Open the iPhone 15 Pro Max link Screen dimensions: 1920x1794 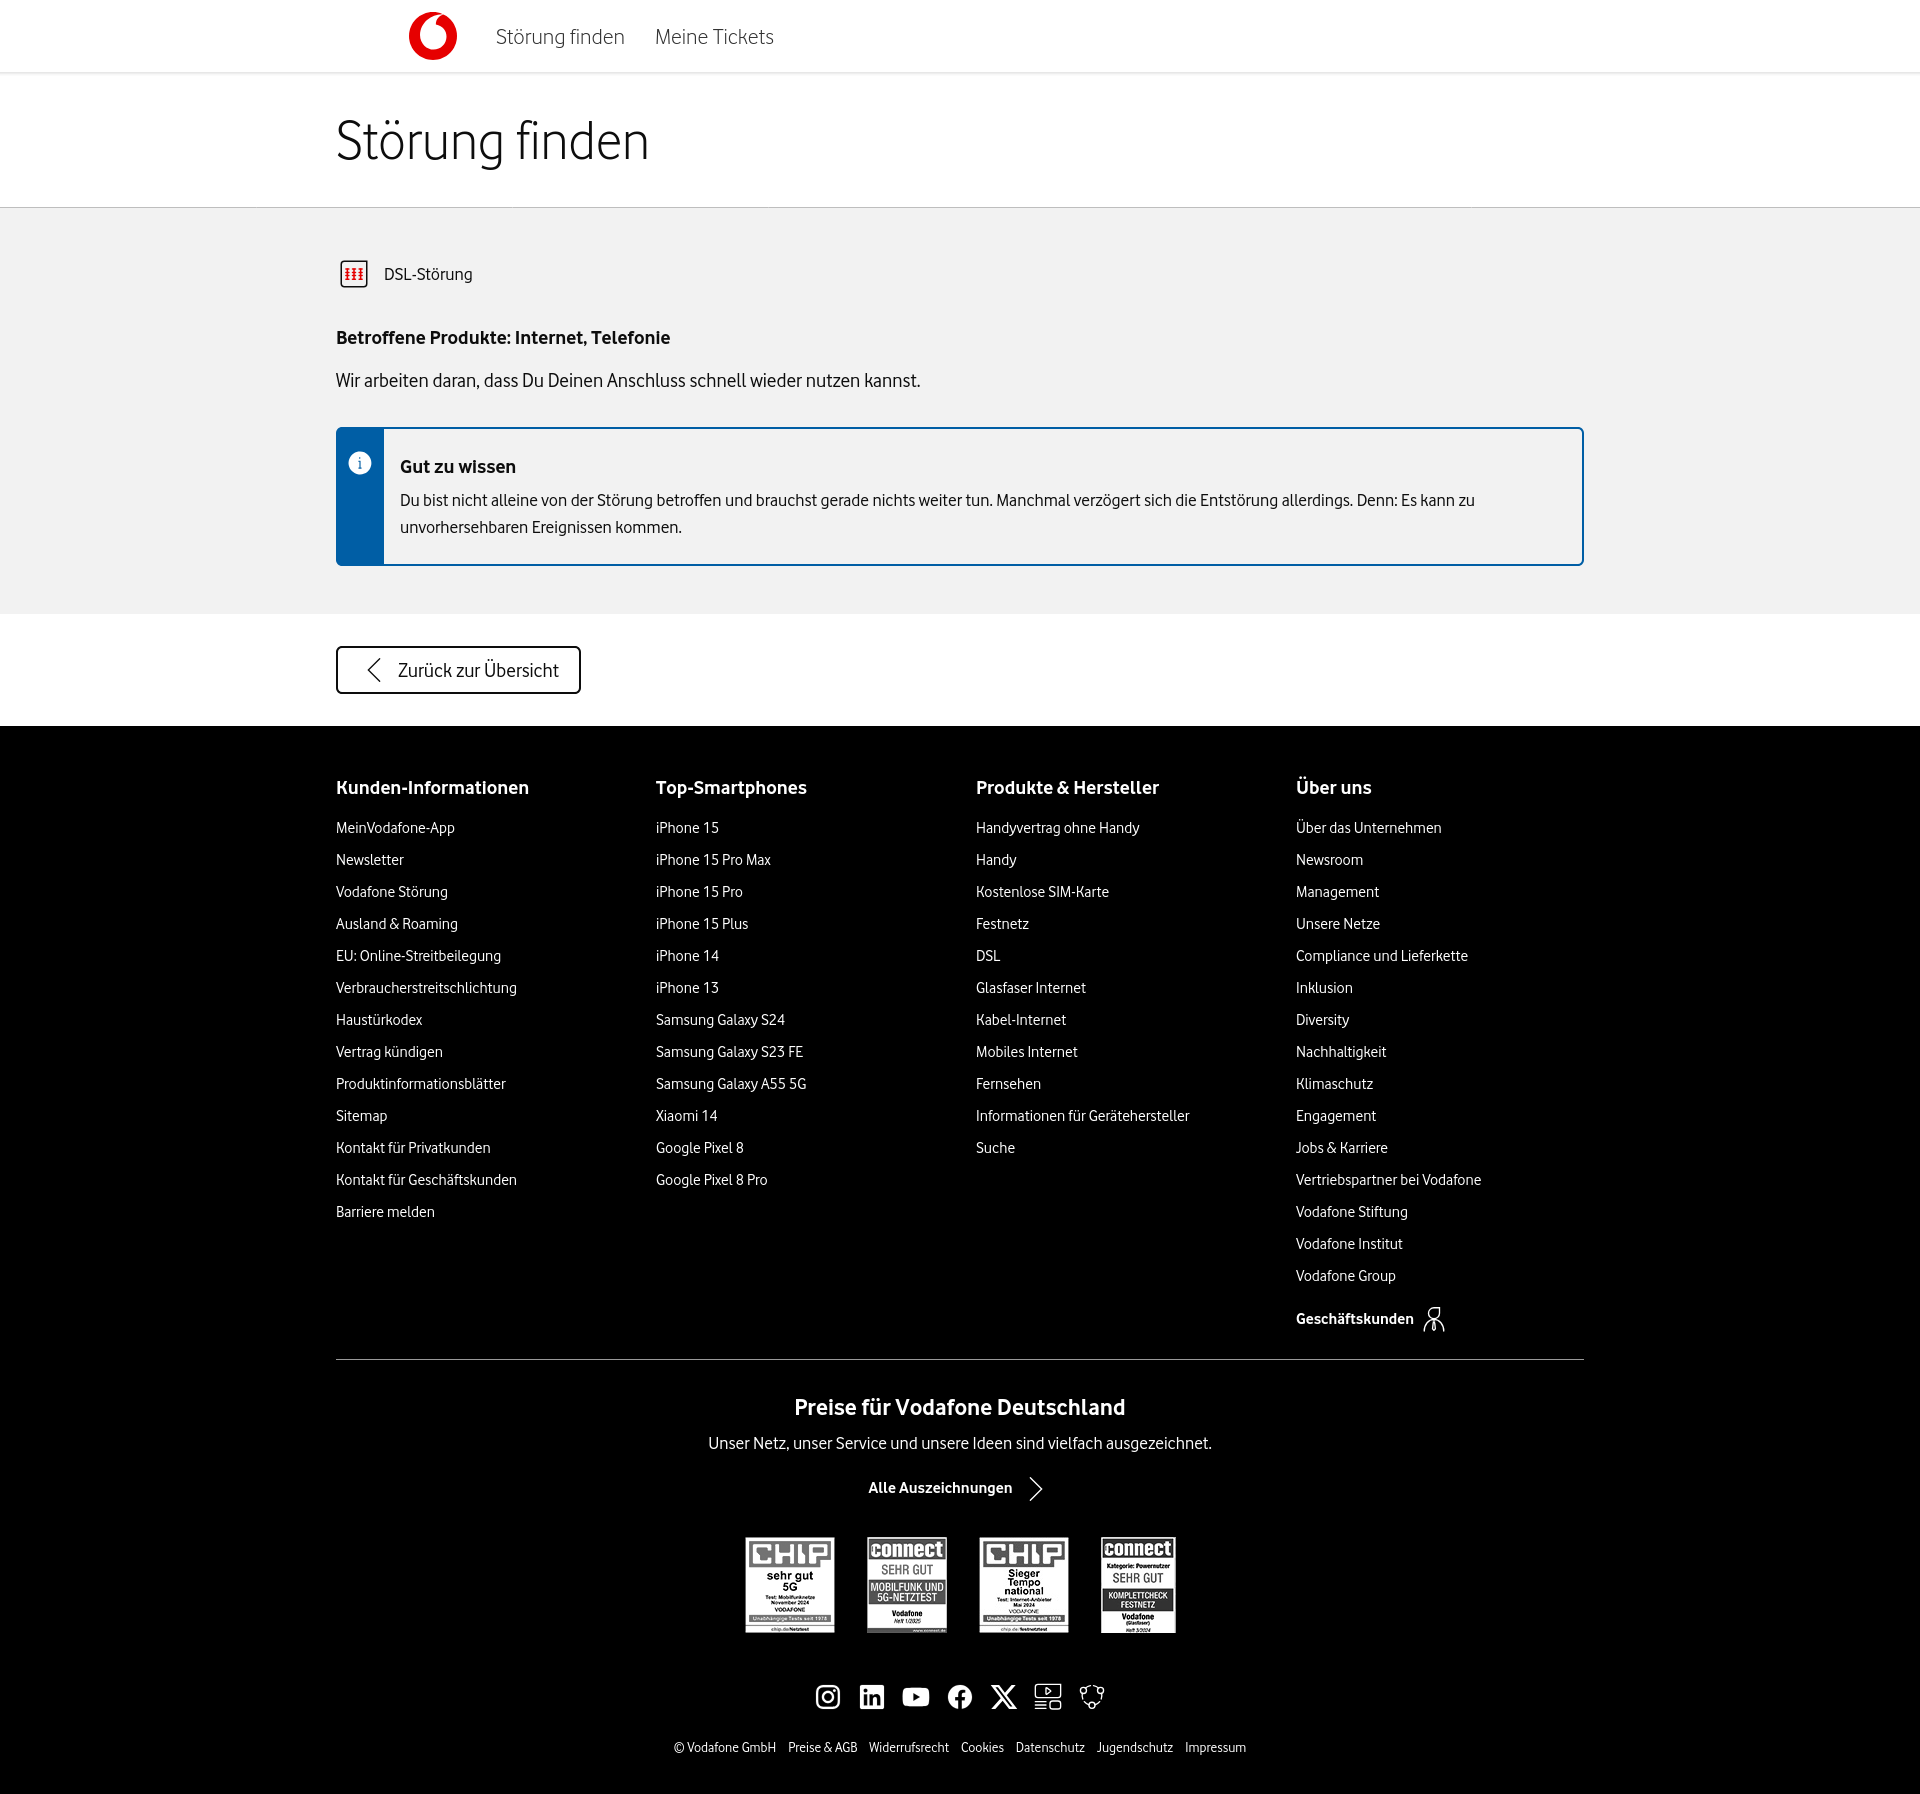tap(713, 860)
